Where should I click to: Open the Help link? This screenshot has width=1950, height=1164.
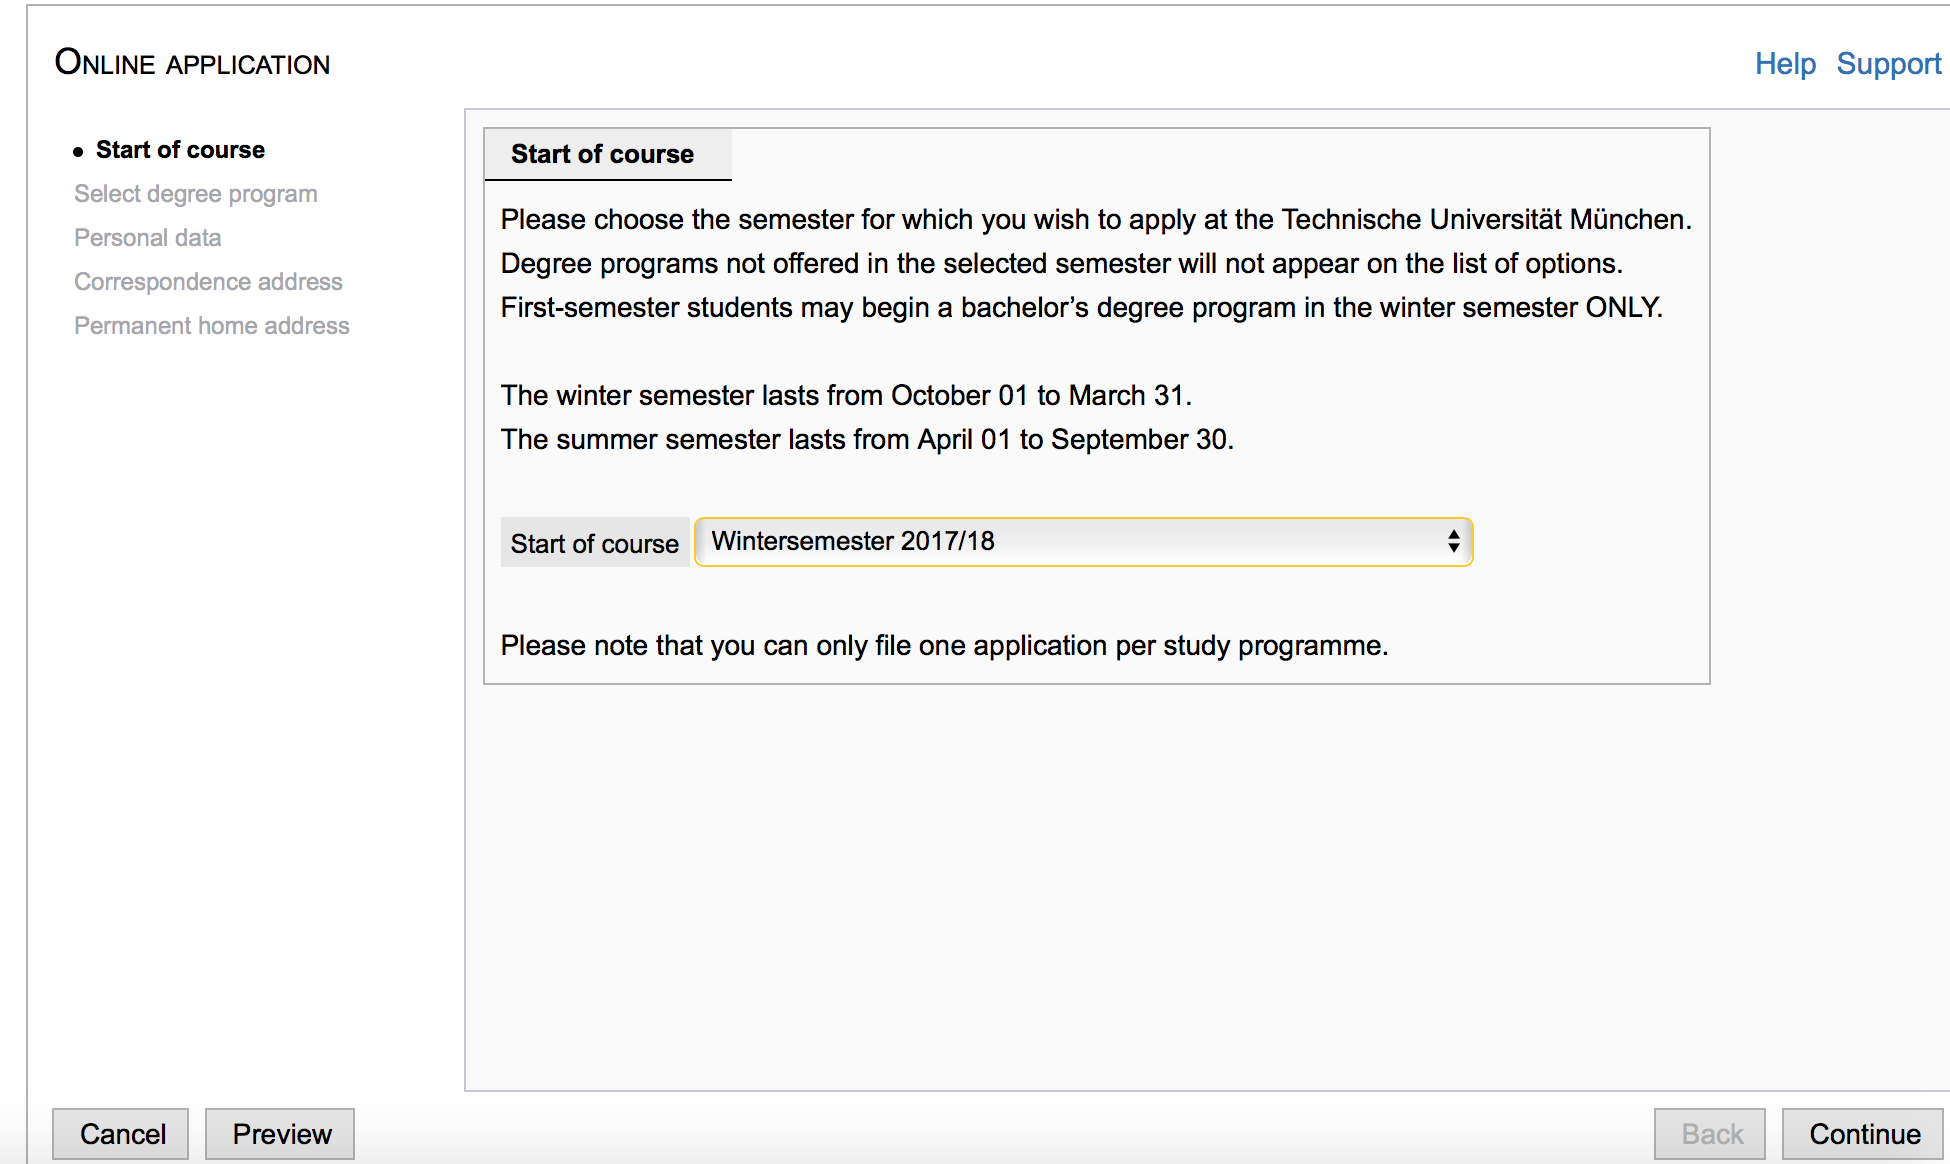tap(1785, 64)
